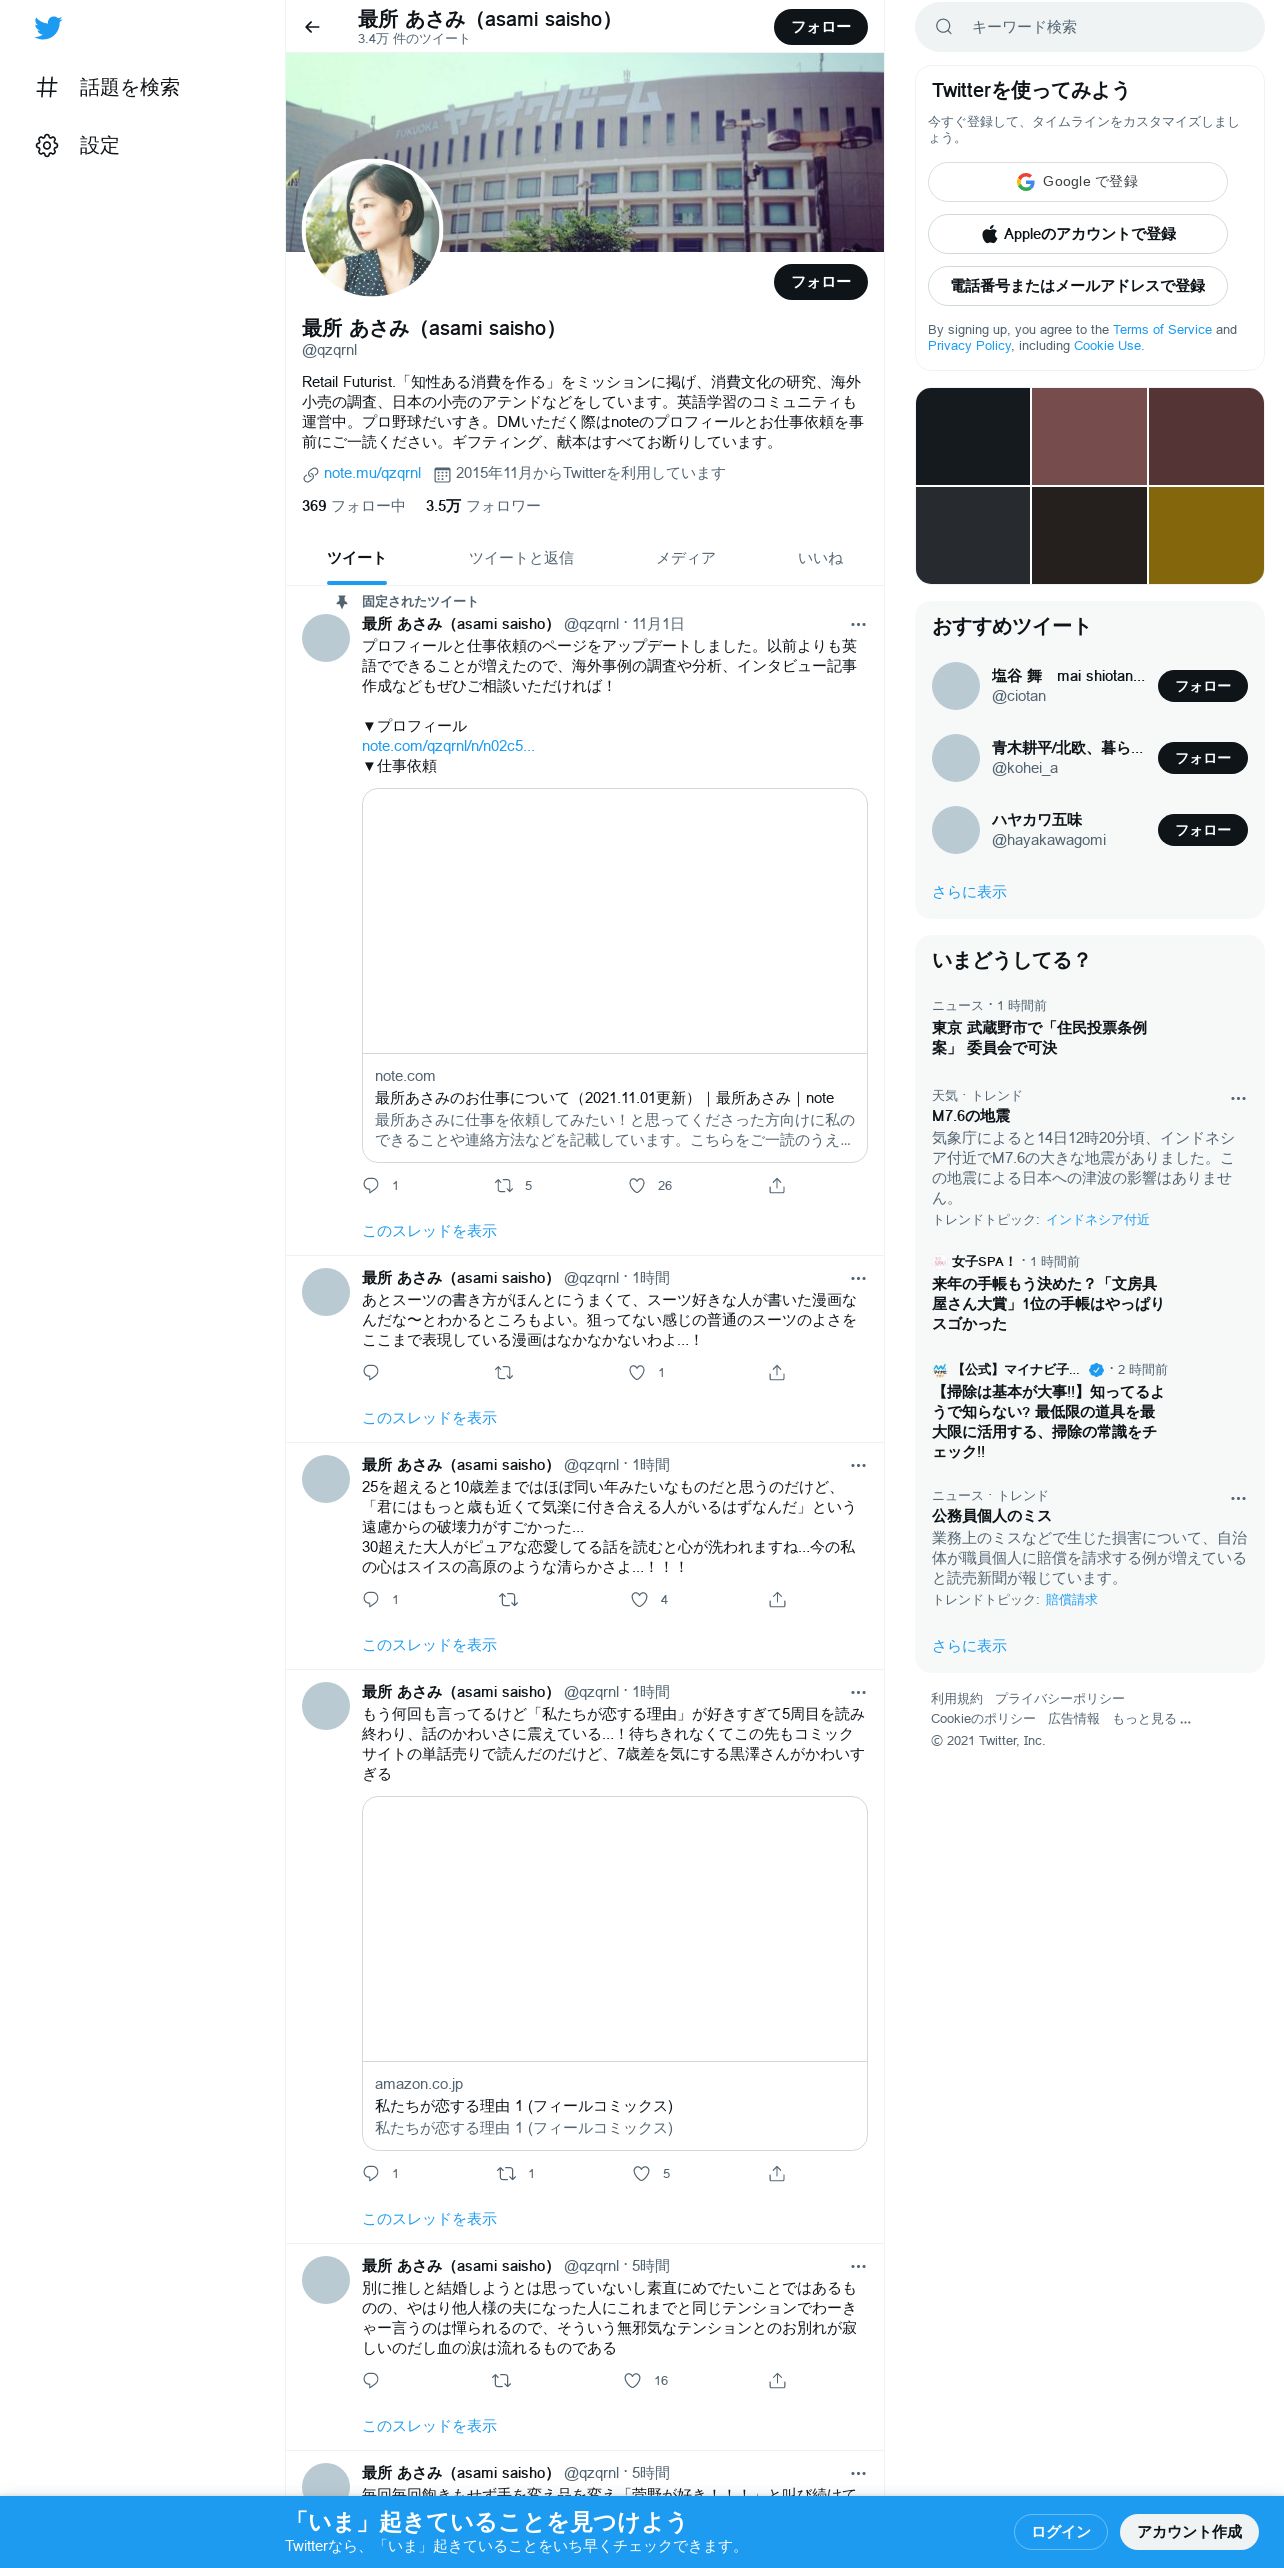Open the 3.5万 フォロワー list

click(483, 506)
